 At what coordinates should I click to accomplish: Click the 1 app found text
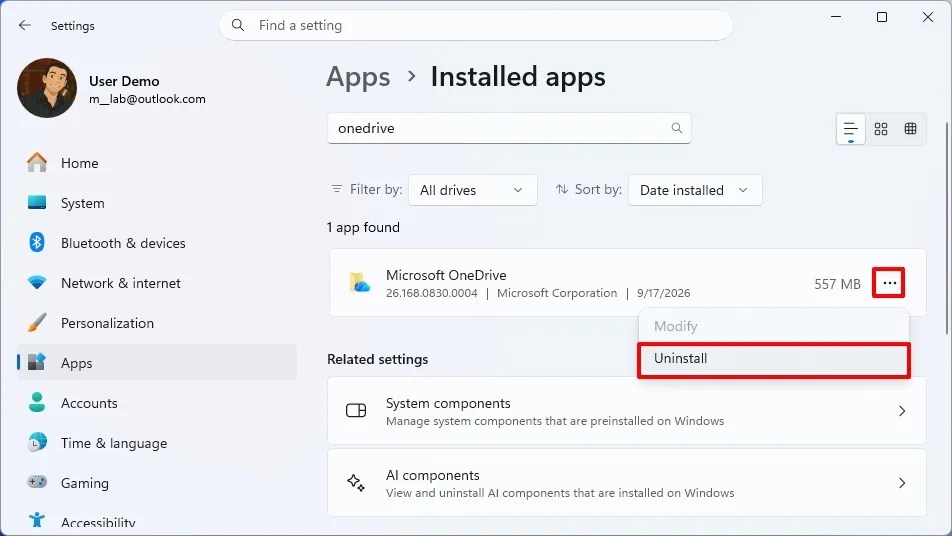pyautogui.click(x=363, y=228)
